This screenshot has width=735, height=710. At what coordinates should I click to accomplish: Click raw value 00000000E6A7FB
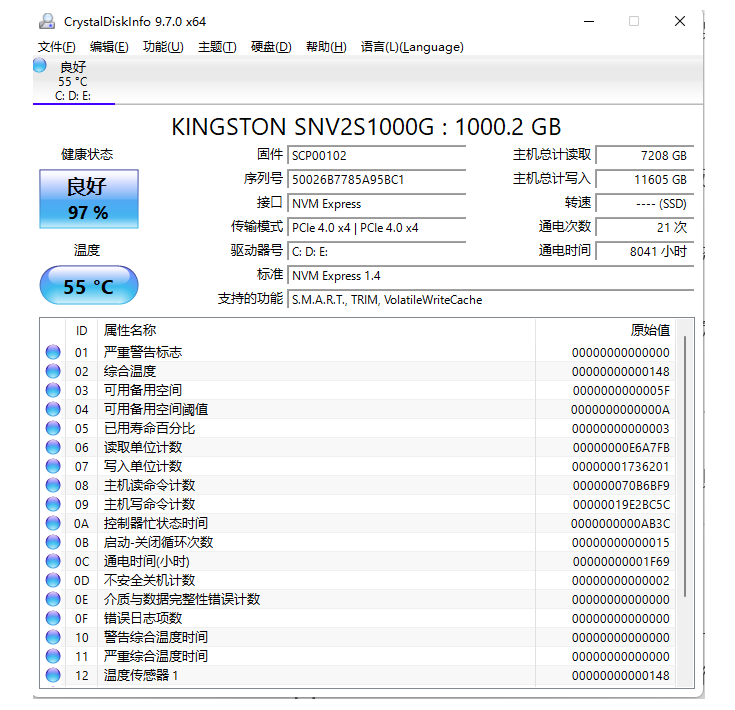621,448
